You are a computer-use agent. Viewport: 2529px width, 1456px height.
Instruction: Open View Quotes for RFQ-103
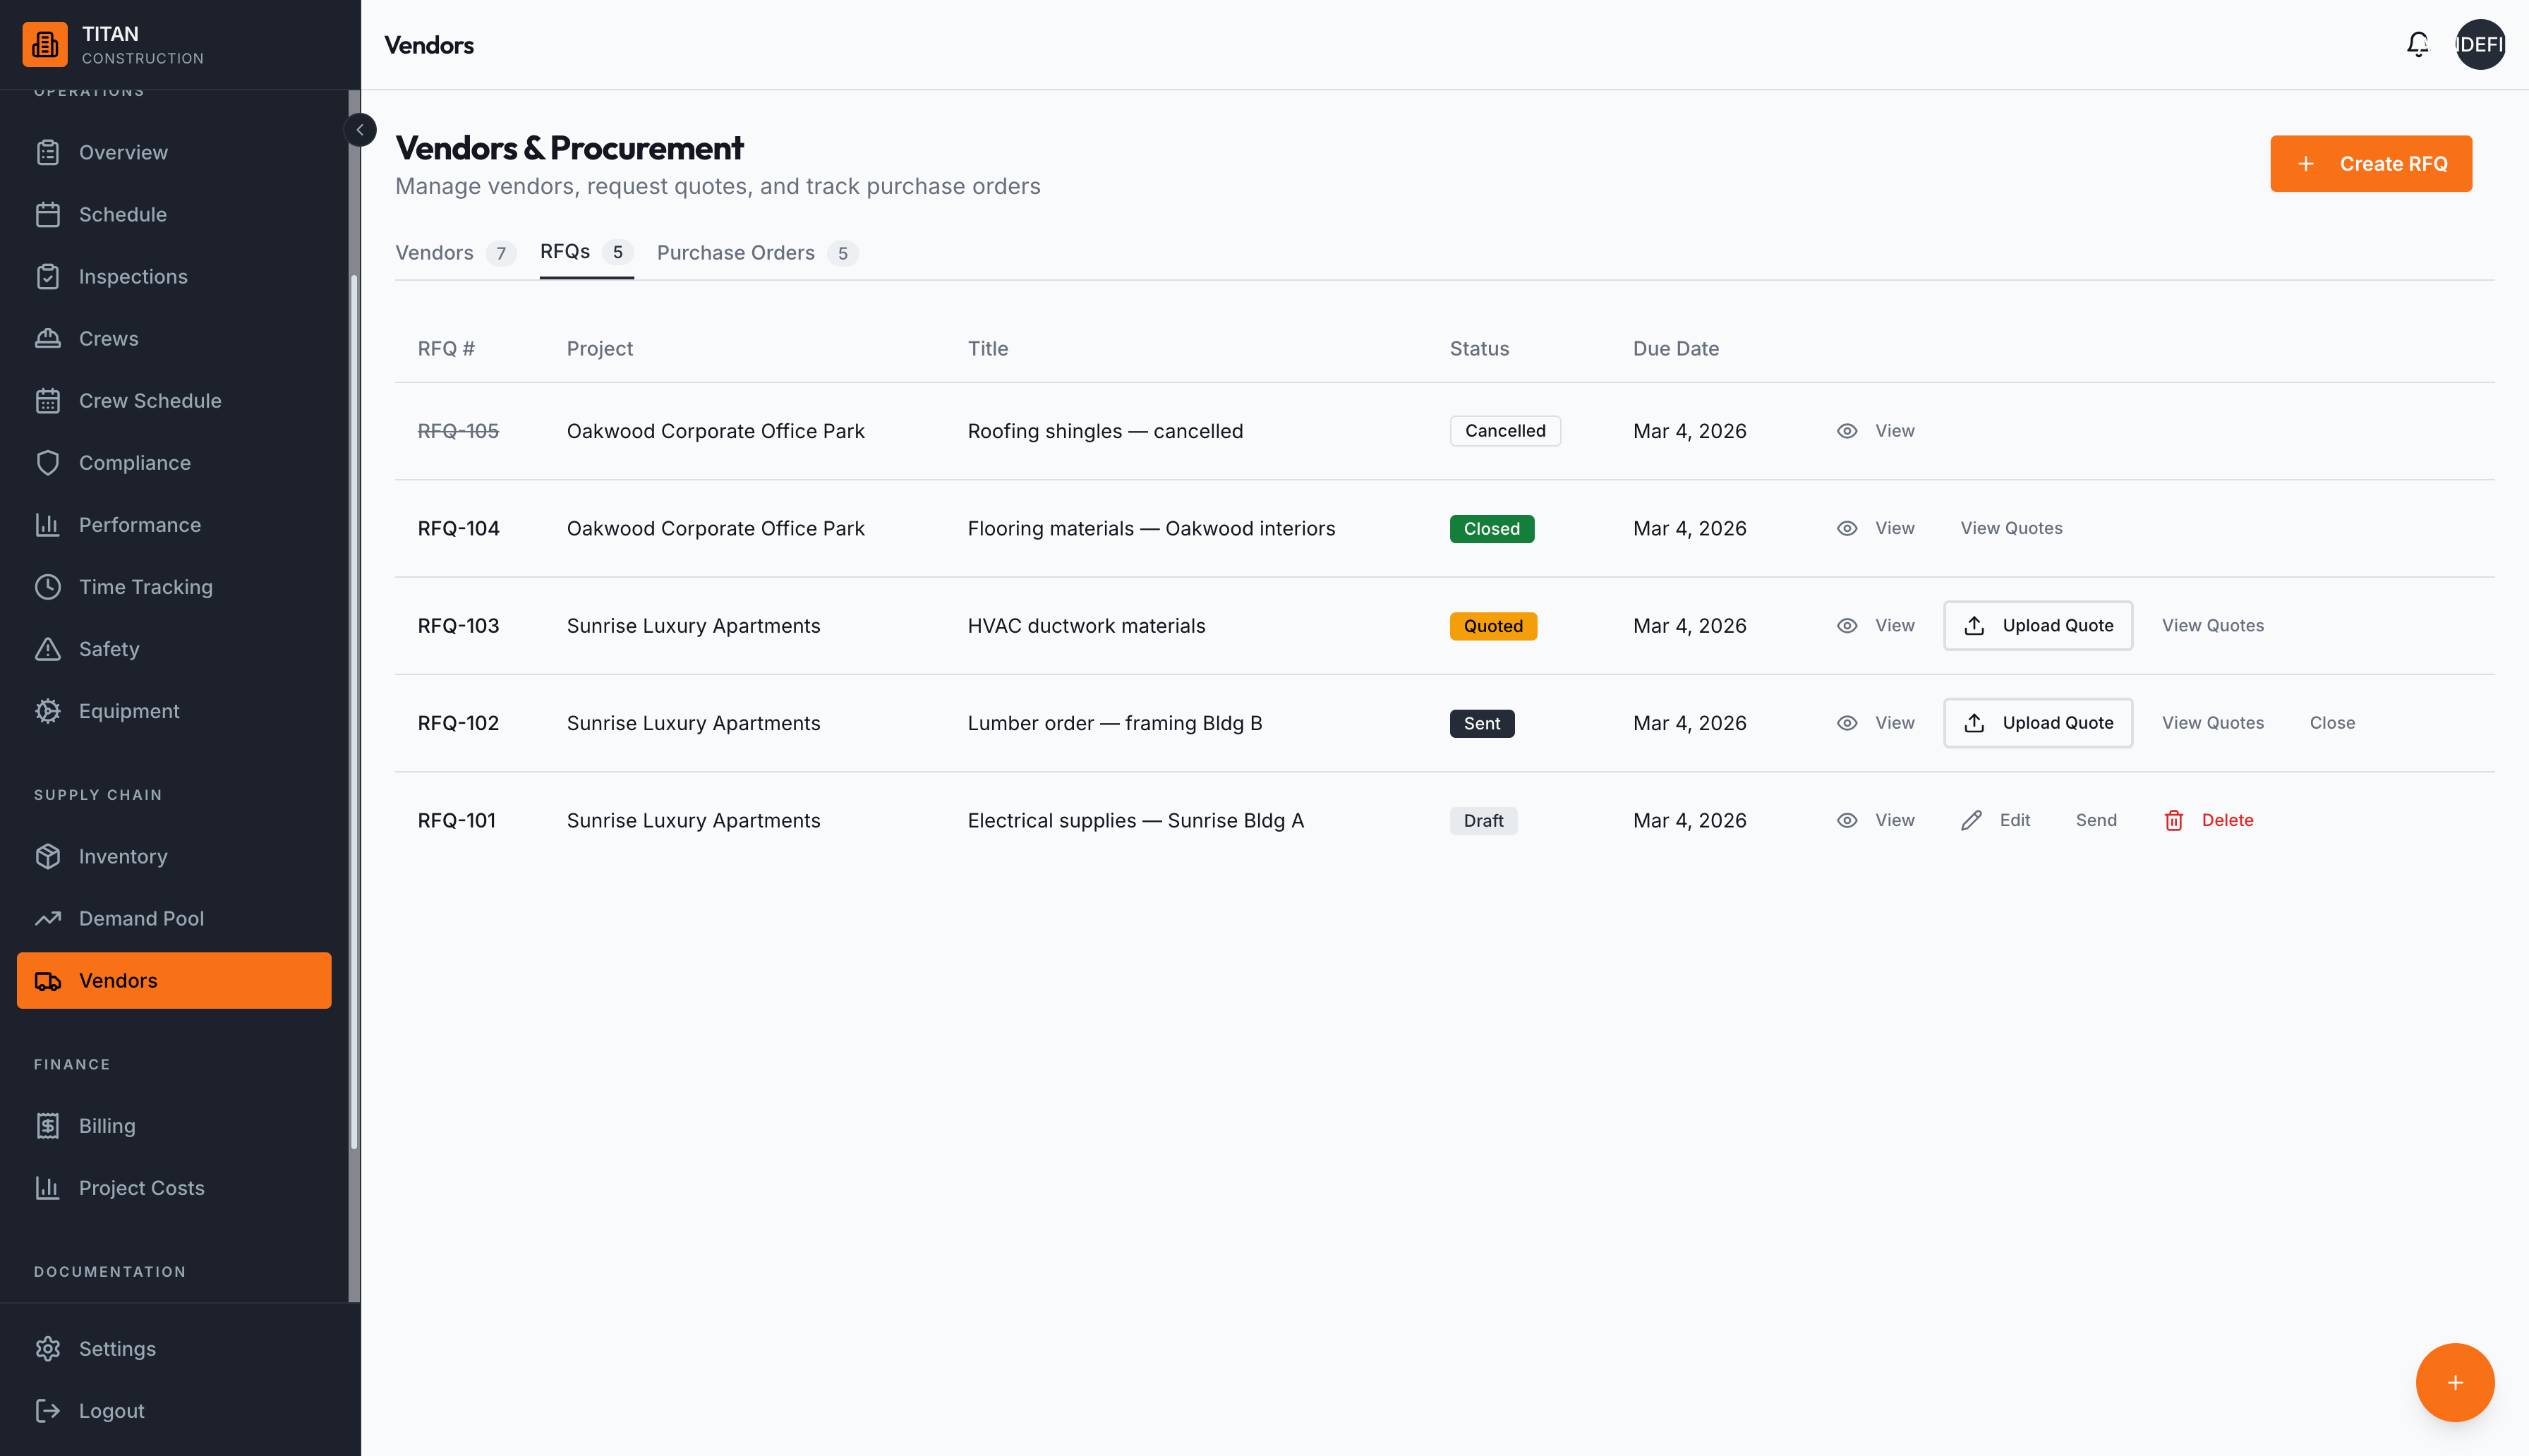tap(2212, 625)
